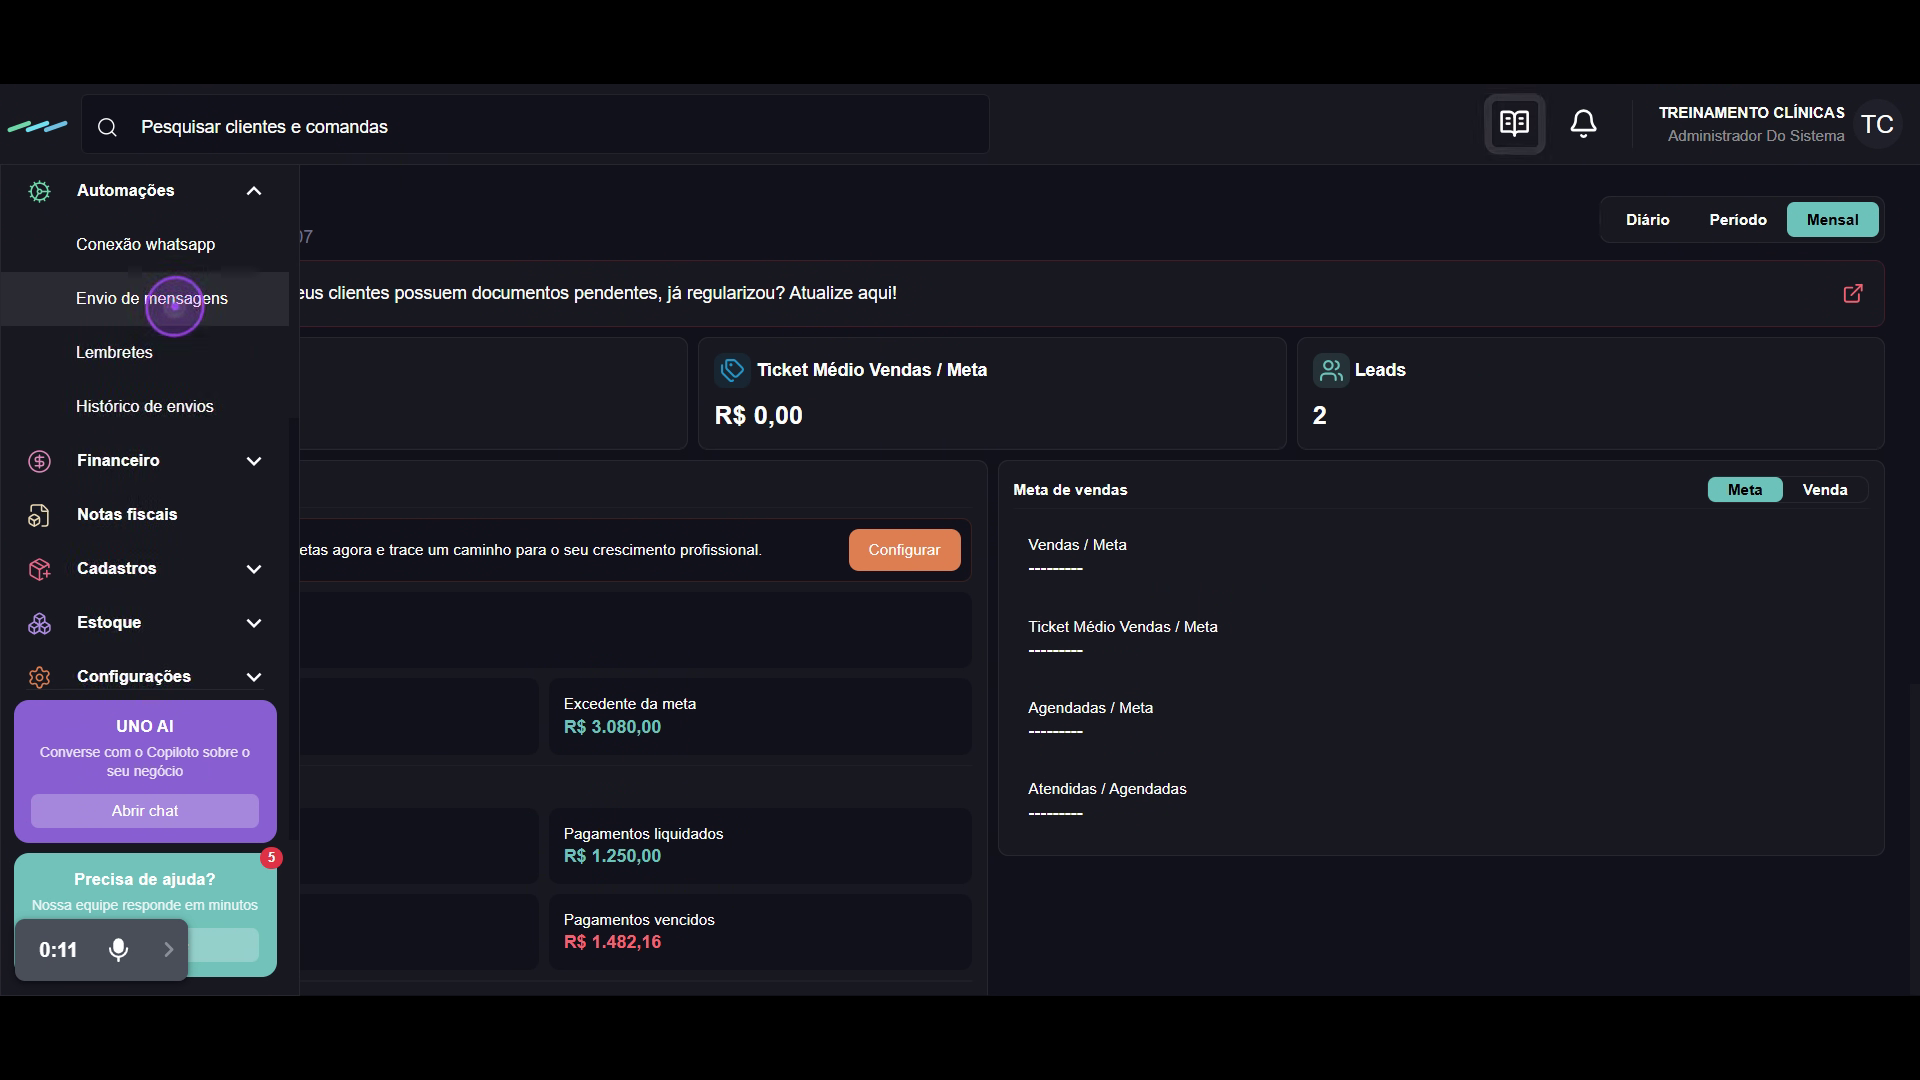Click the Automações gear icon
The height and width of the screenshot is (1080, 1920).
coord(39,191)
